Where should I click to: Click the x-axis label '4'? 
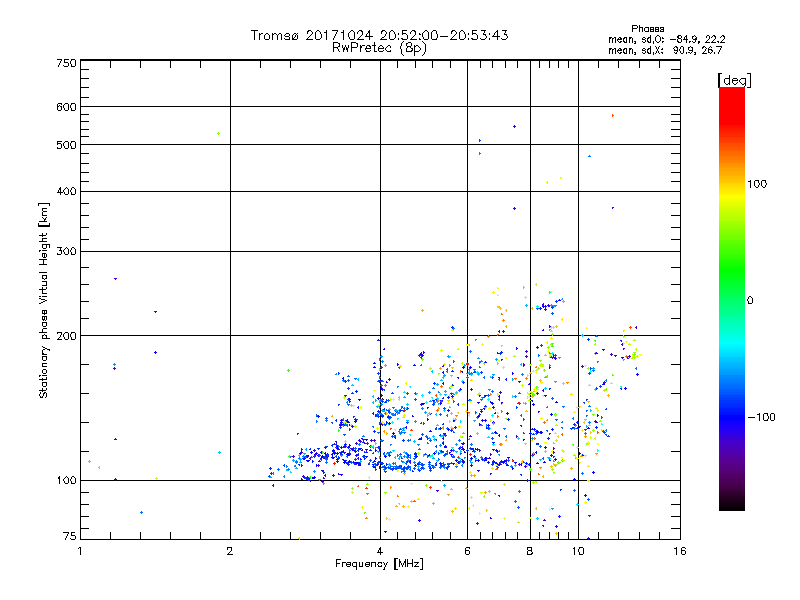[x=380, y=551]
